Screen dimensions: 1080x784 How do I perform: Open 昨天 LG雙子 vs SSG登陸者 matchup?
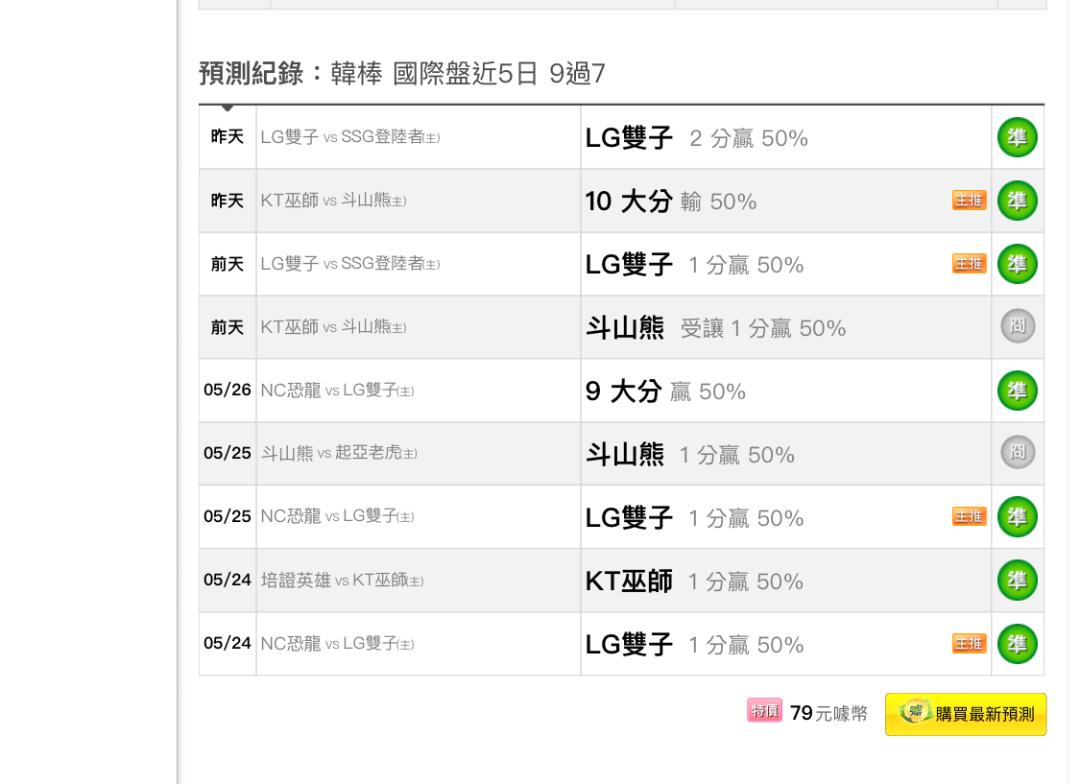click(x=350, y=137)
